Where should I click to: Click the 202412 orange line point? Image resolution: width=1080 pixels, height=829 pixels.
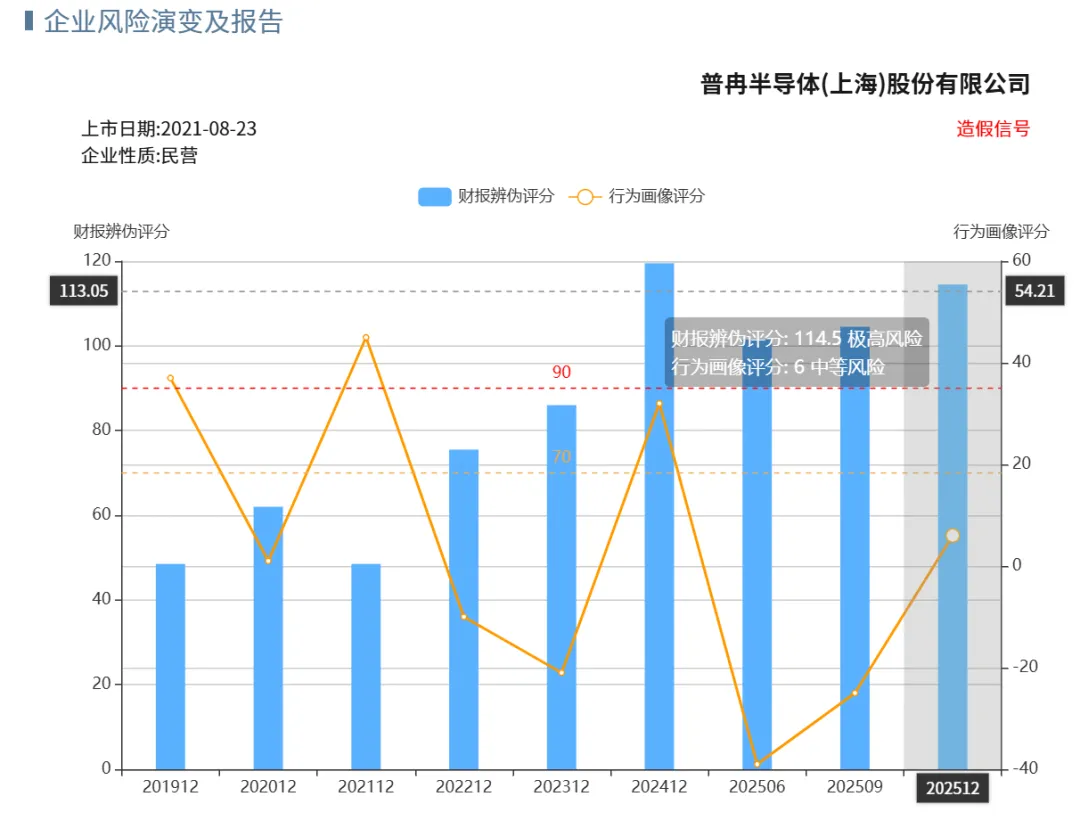tap(659, 403)
